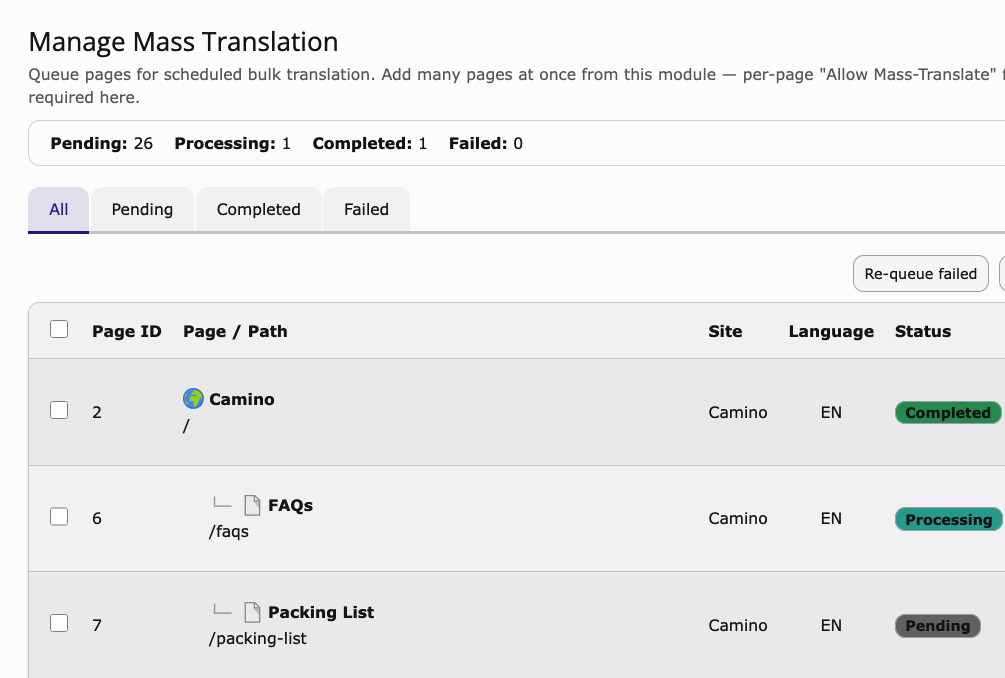This screenshot has height=678, width=1005.
Task: Click the Camino page title
Action: [x=242, y=399]
